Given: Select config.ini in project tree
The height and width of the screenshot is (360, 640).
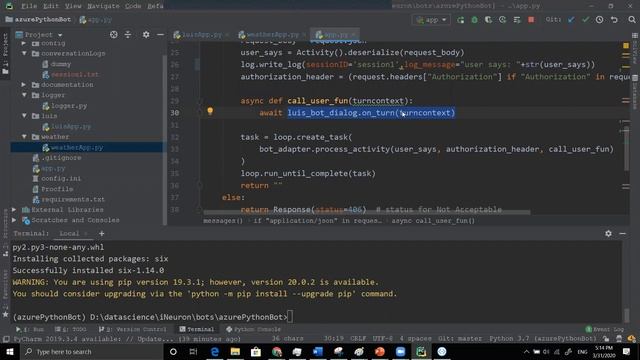Looking at the screenshot, I should [x=61, y=178].
